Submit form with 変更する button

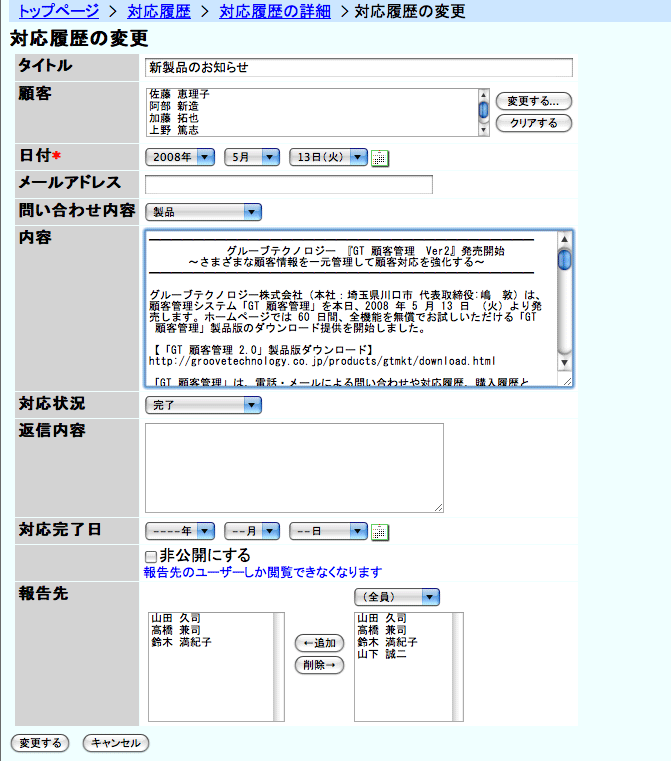click(x=40, y=743)
